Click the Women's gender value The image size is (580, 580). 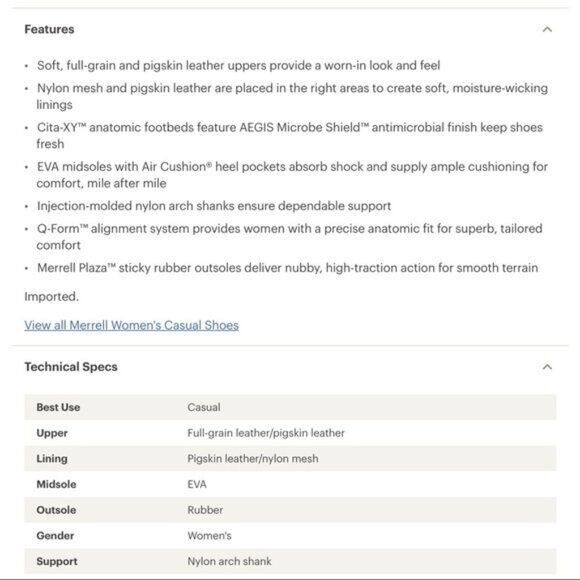pos(209,536)
